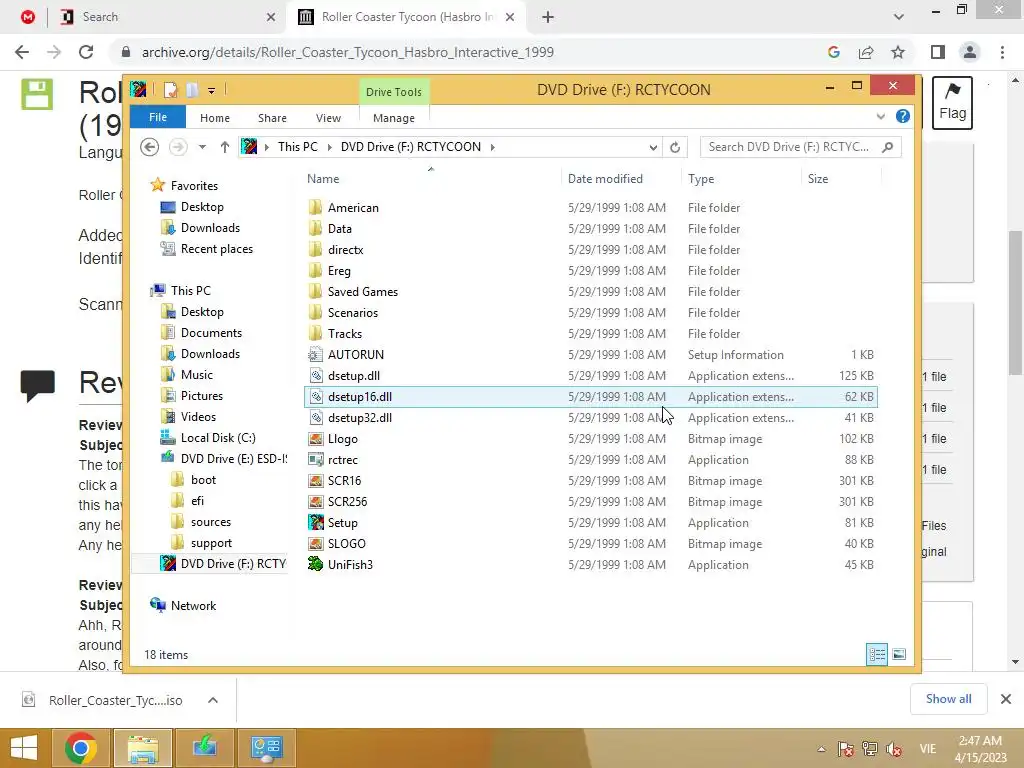Reload the Chrome page

[x=86, y=52]
